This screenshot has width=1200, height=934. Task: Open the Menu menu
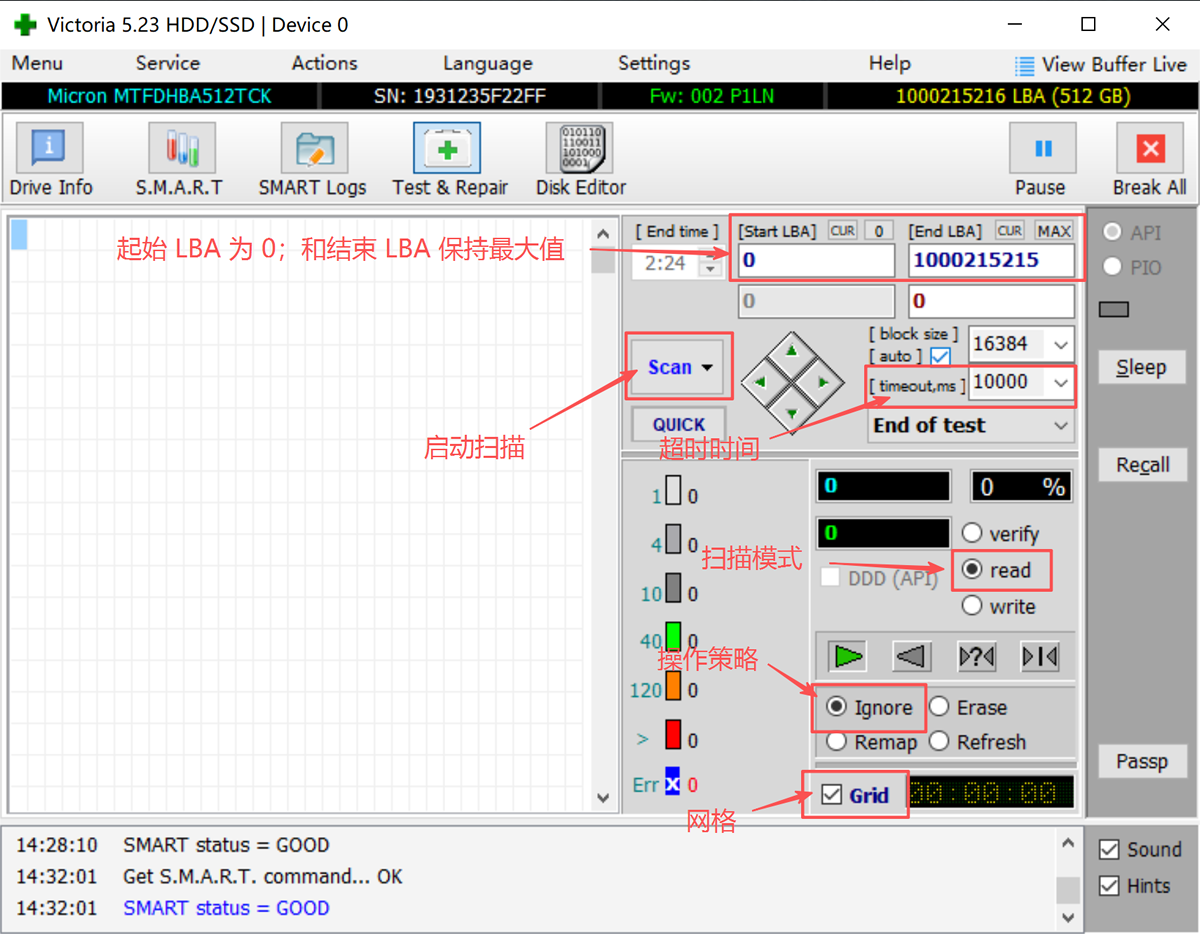click(37, 63)
